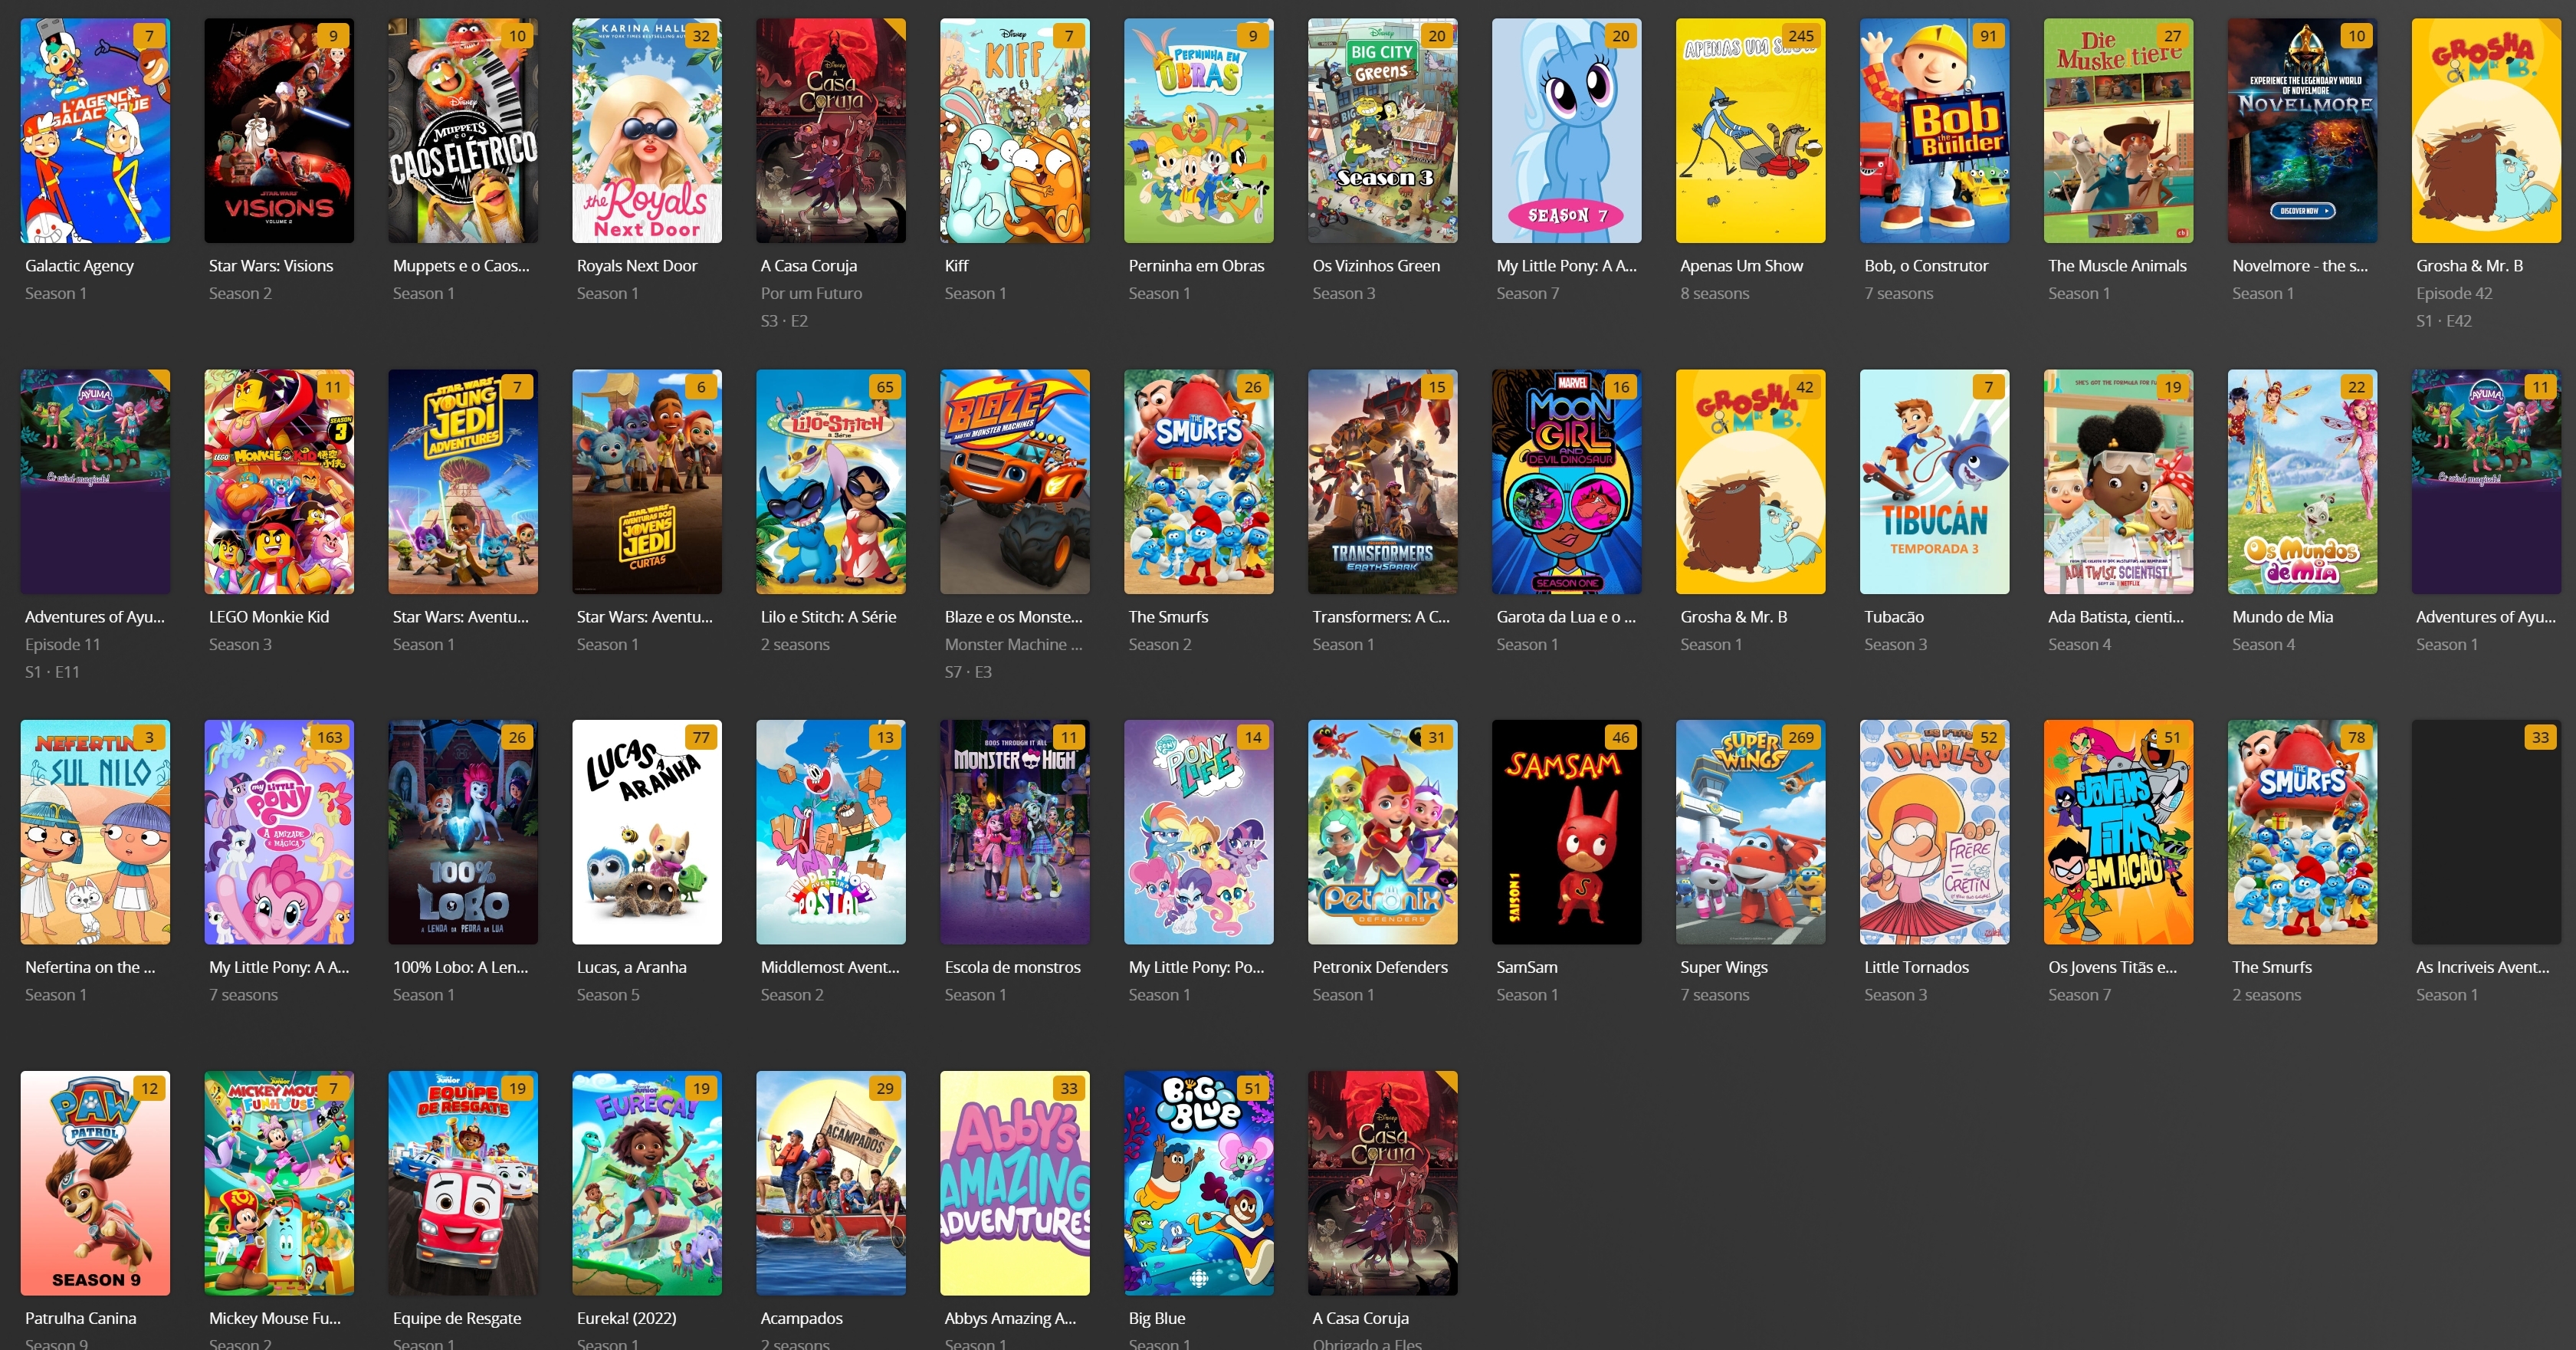Open the 'Bob, o Construtor' title link

(1926, 266)
